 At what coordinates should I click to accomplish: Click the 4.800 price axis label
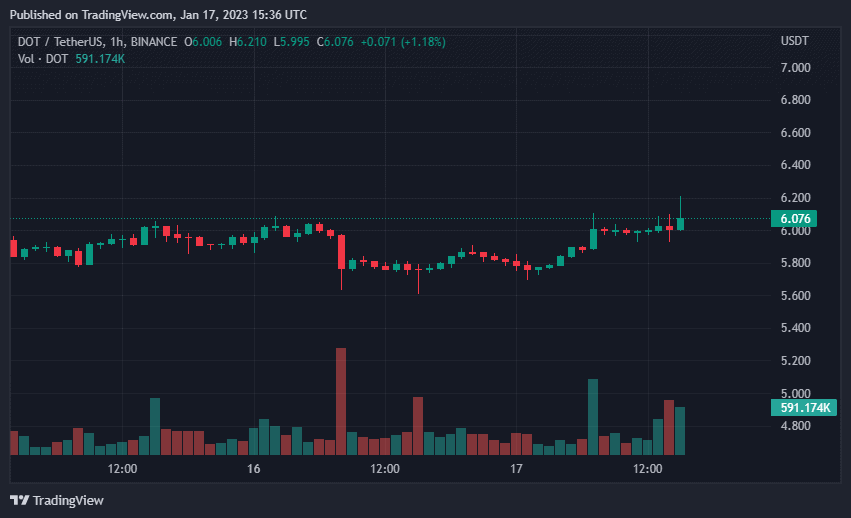coord(795,426)
